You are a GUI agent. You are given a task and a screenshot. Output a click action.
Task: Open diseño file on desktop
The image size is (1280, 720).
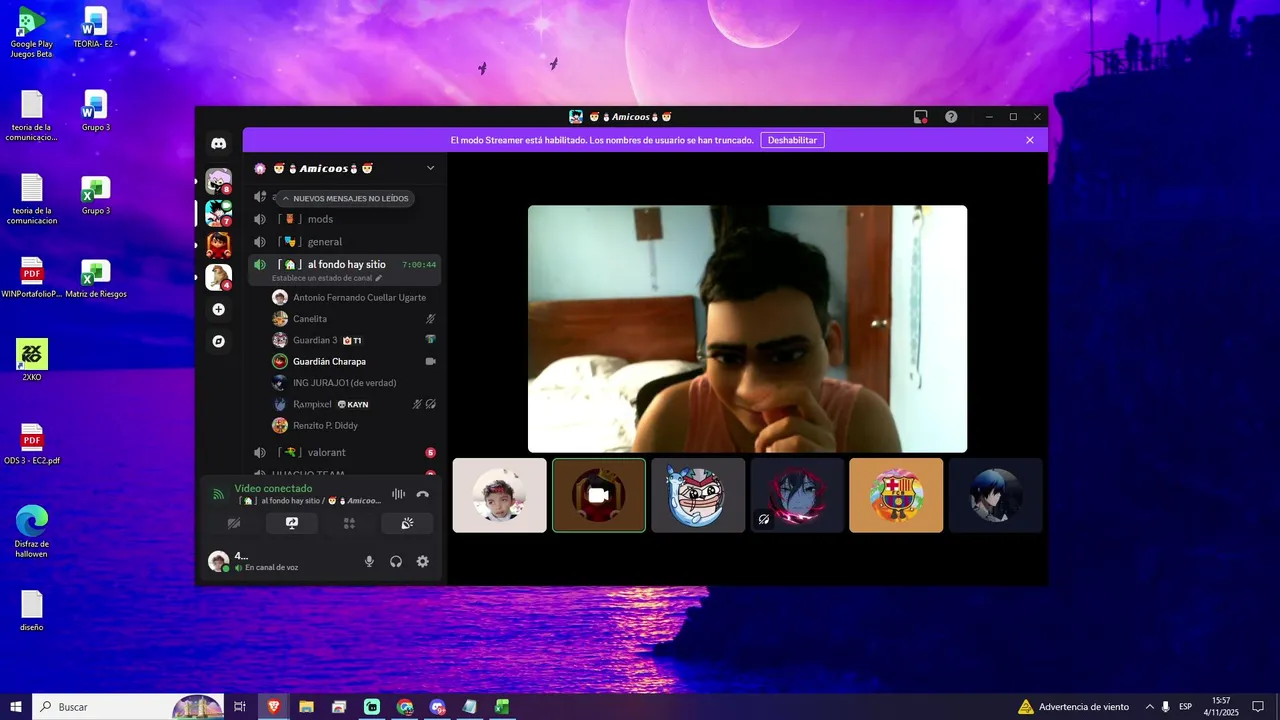[31, 611]
